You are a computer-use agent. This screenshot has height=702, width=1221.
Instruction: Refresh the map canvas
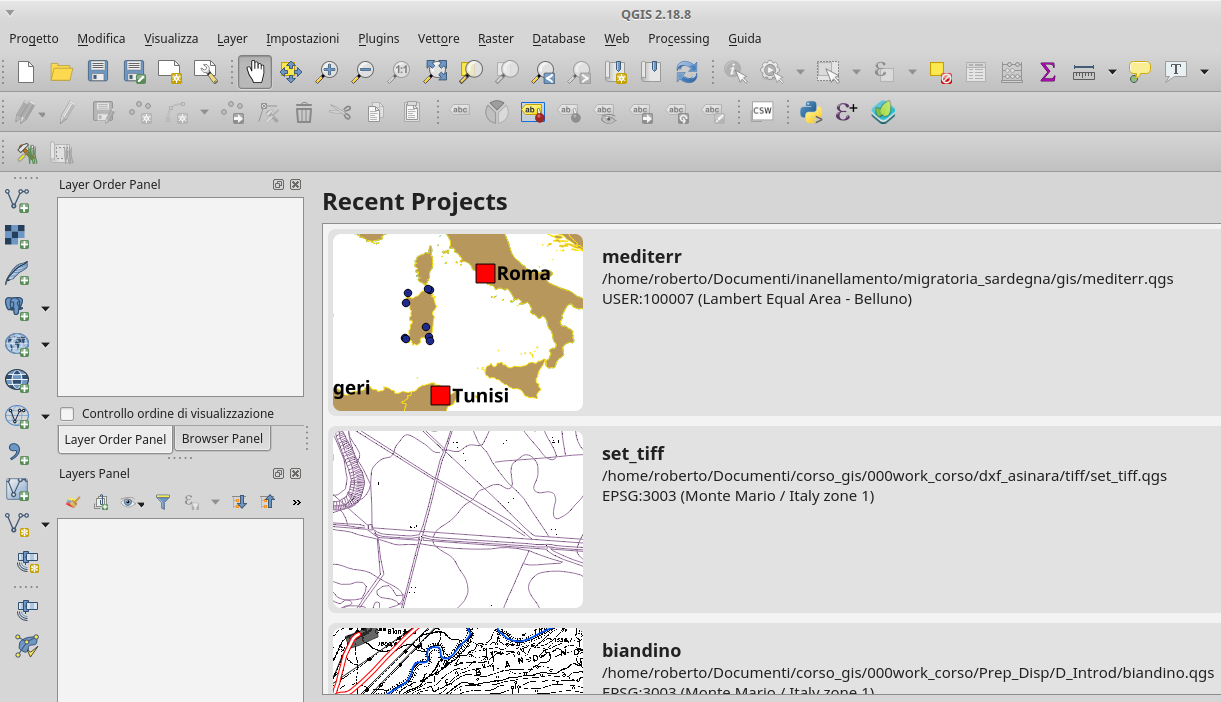687,71
